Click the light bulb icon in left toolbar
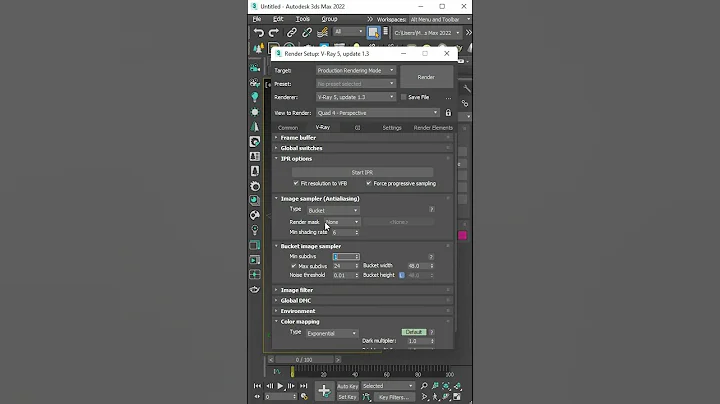 click(x=255, y=97)
